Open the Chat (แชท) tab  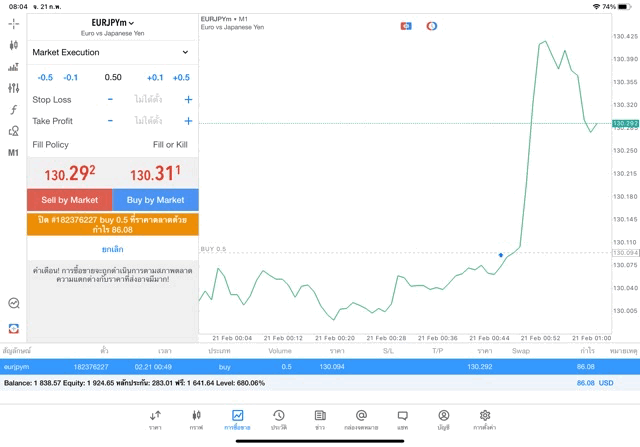402,420
